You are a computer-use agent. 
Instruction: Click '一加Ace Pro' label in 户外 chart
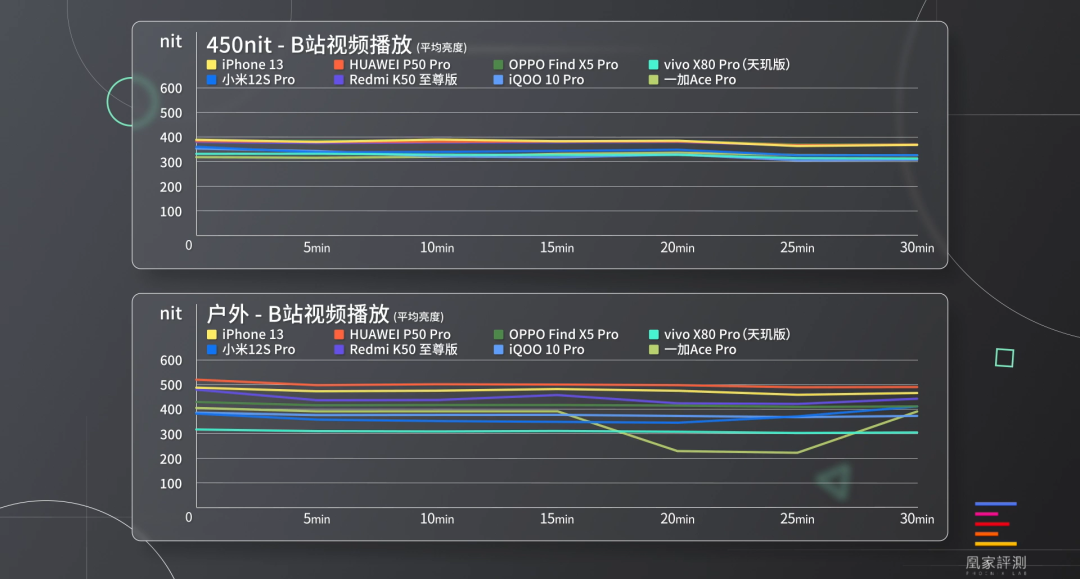700,350
